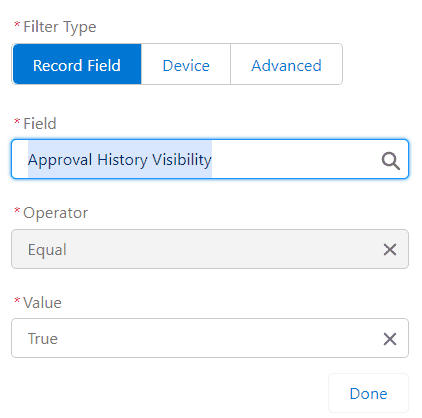
Task: Click required asterisk beside Field label
Action: tap(17, 121)
